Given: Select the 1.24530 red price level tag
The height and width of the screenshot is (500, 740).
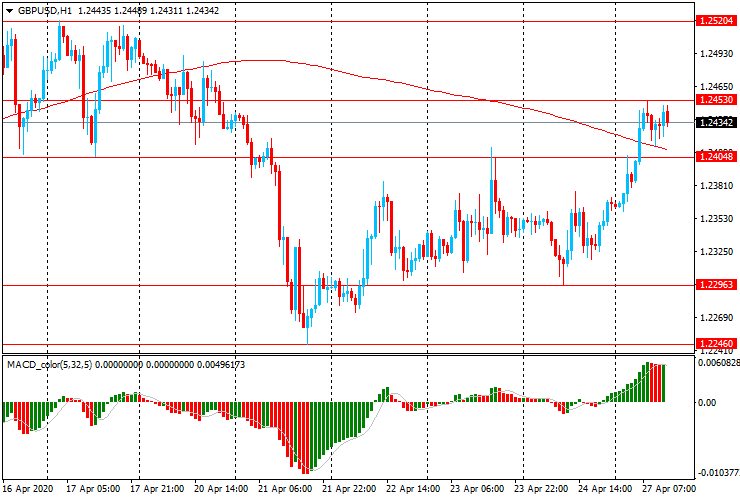Looking at the screenshot, I should (716, 100).
